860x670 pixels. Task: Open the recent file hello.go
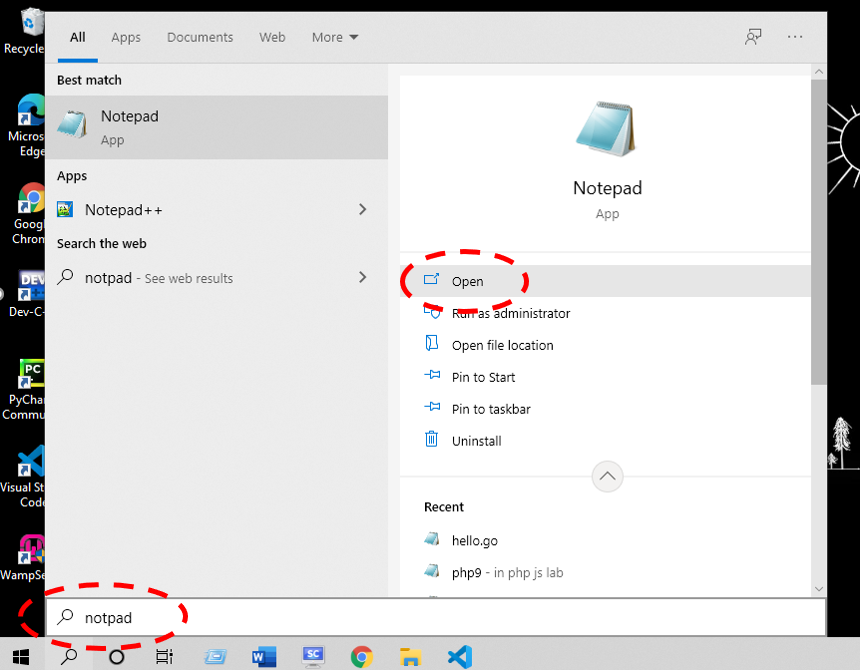coord(474,540)
